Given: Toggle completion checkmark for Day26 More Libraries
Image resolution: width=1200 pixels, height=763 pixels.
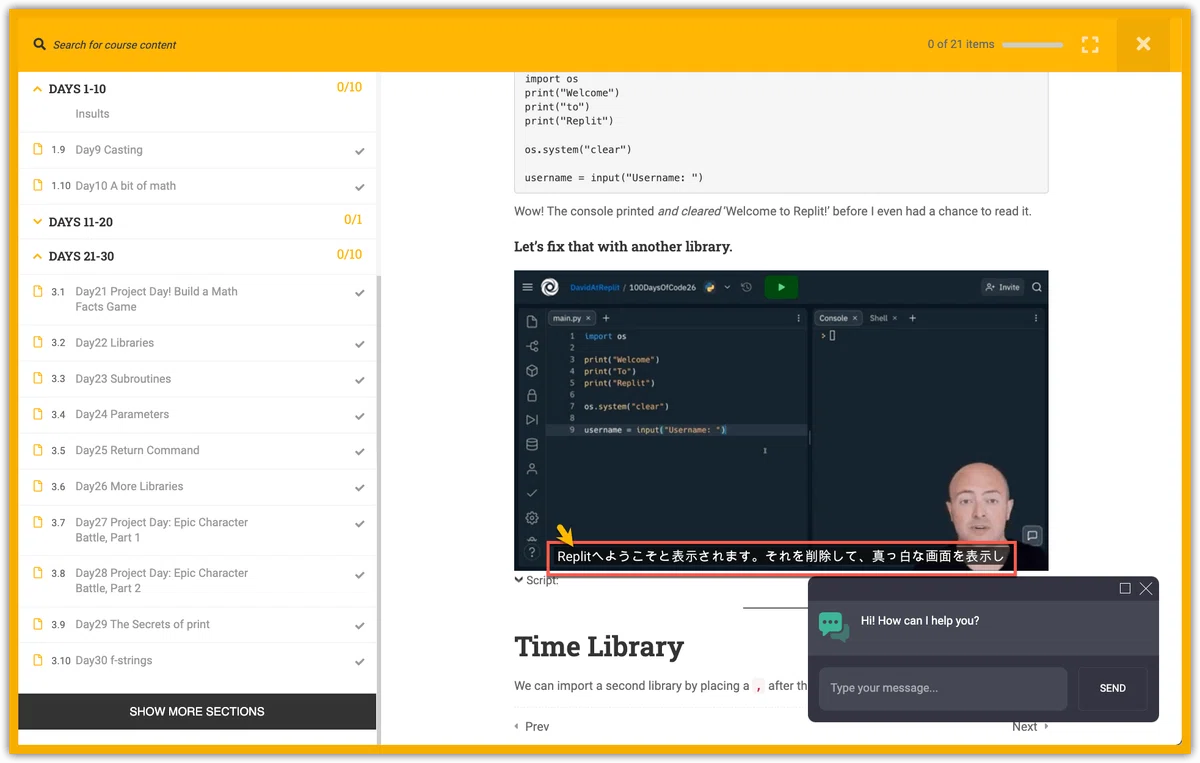Looking at the screenshot, I should 360,488.
